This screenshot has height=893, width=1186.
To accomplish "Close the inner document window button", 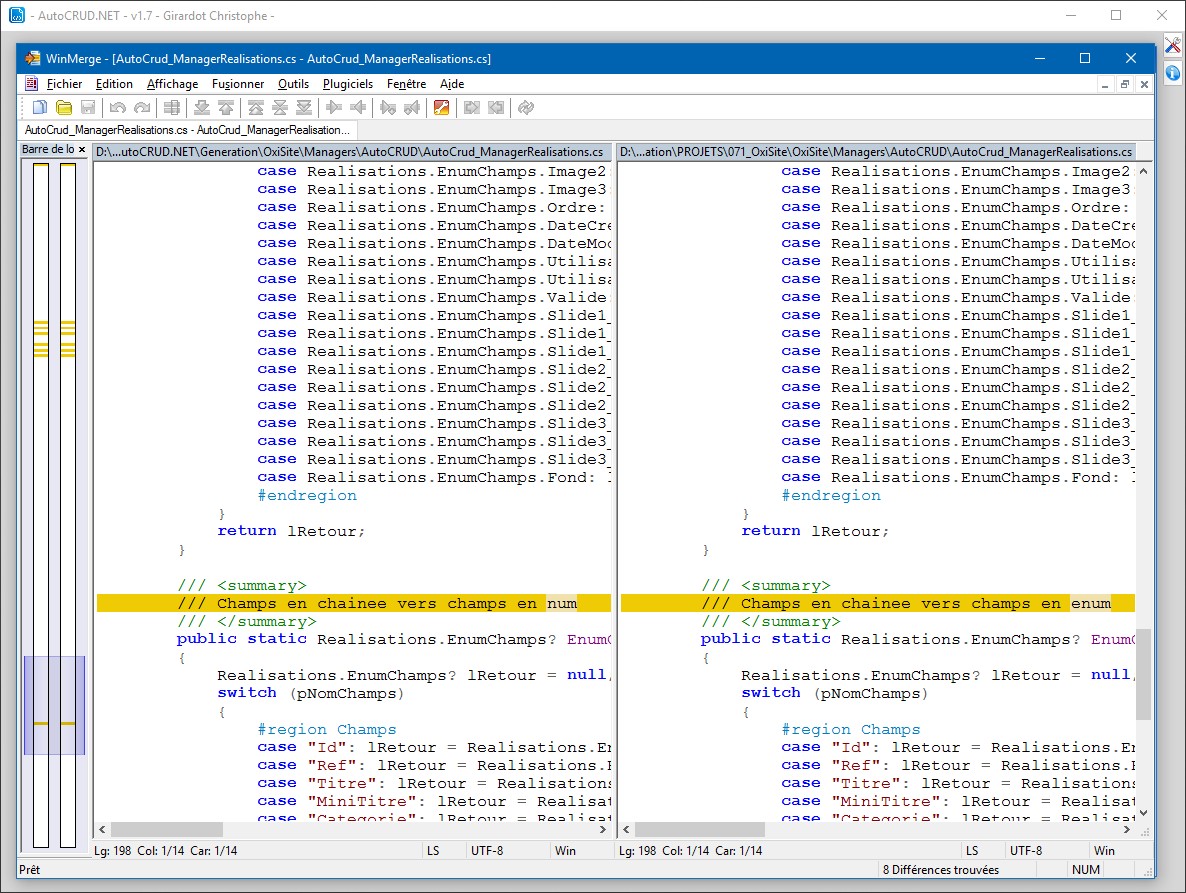I will coord(1144,85).
